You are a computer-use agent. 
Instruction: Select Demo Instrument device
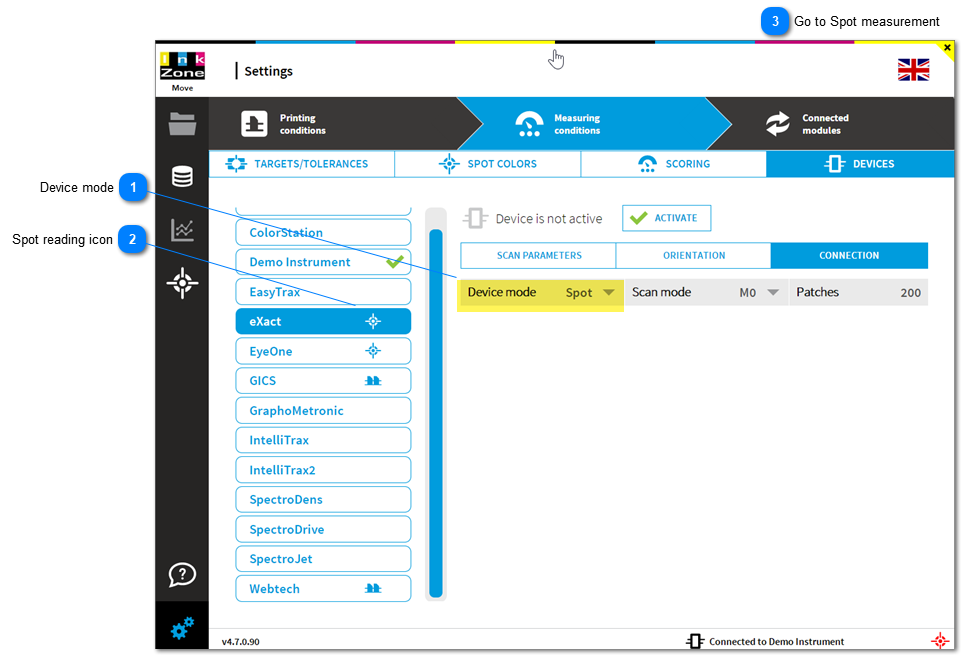pyautogui.click(x=323, y=261)
